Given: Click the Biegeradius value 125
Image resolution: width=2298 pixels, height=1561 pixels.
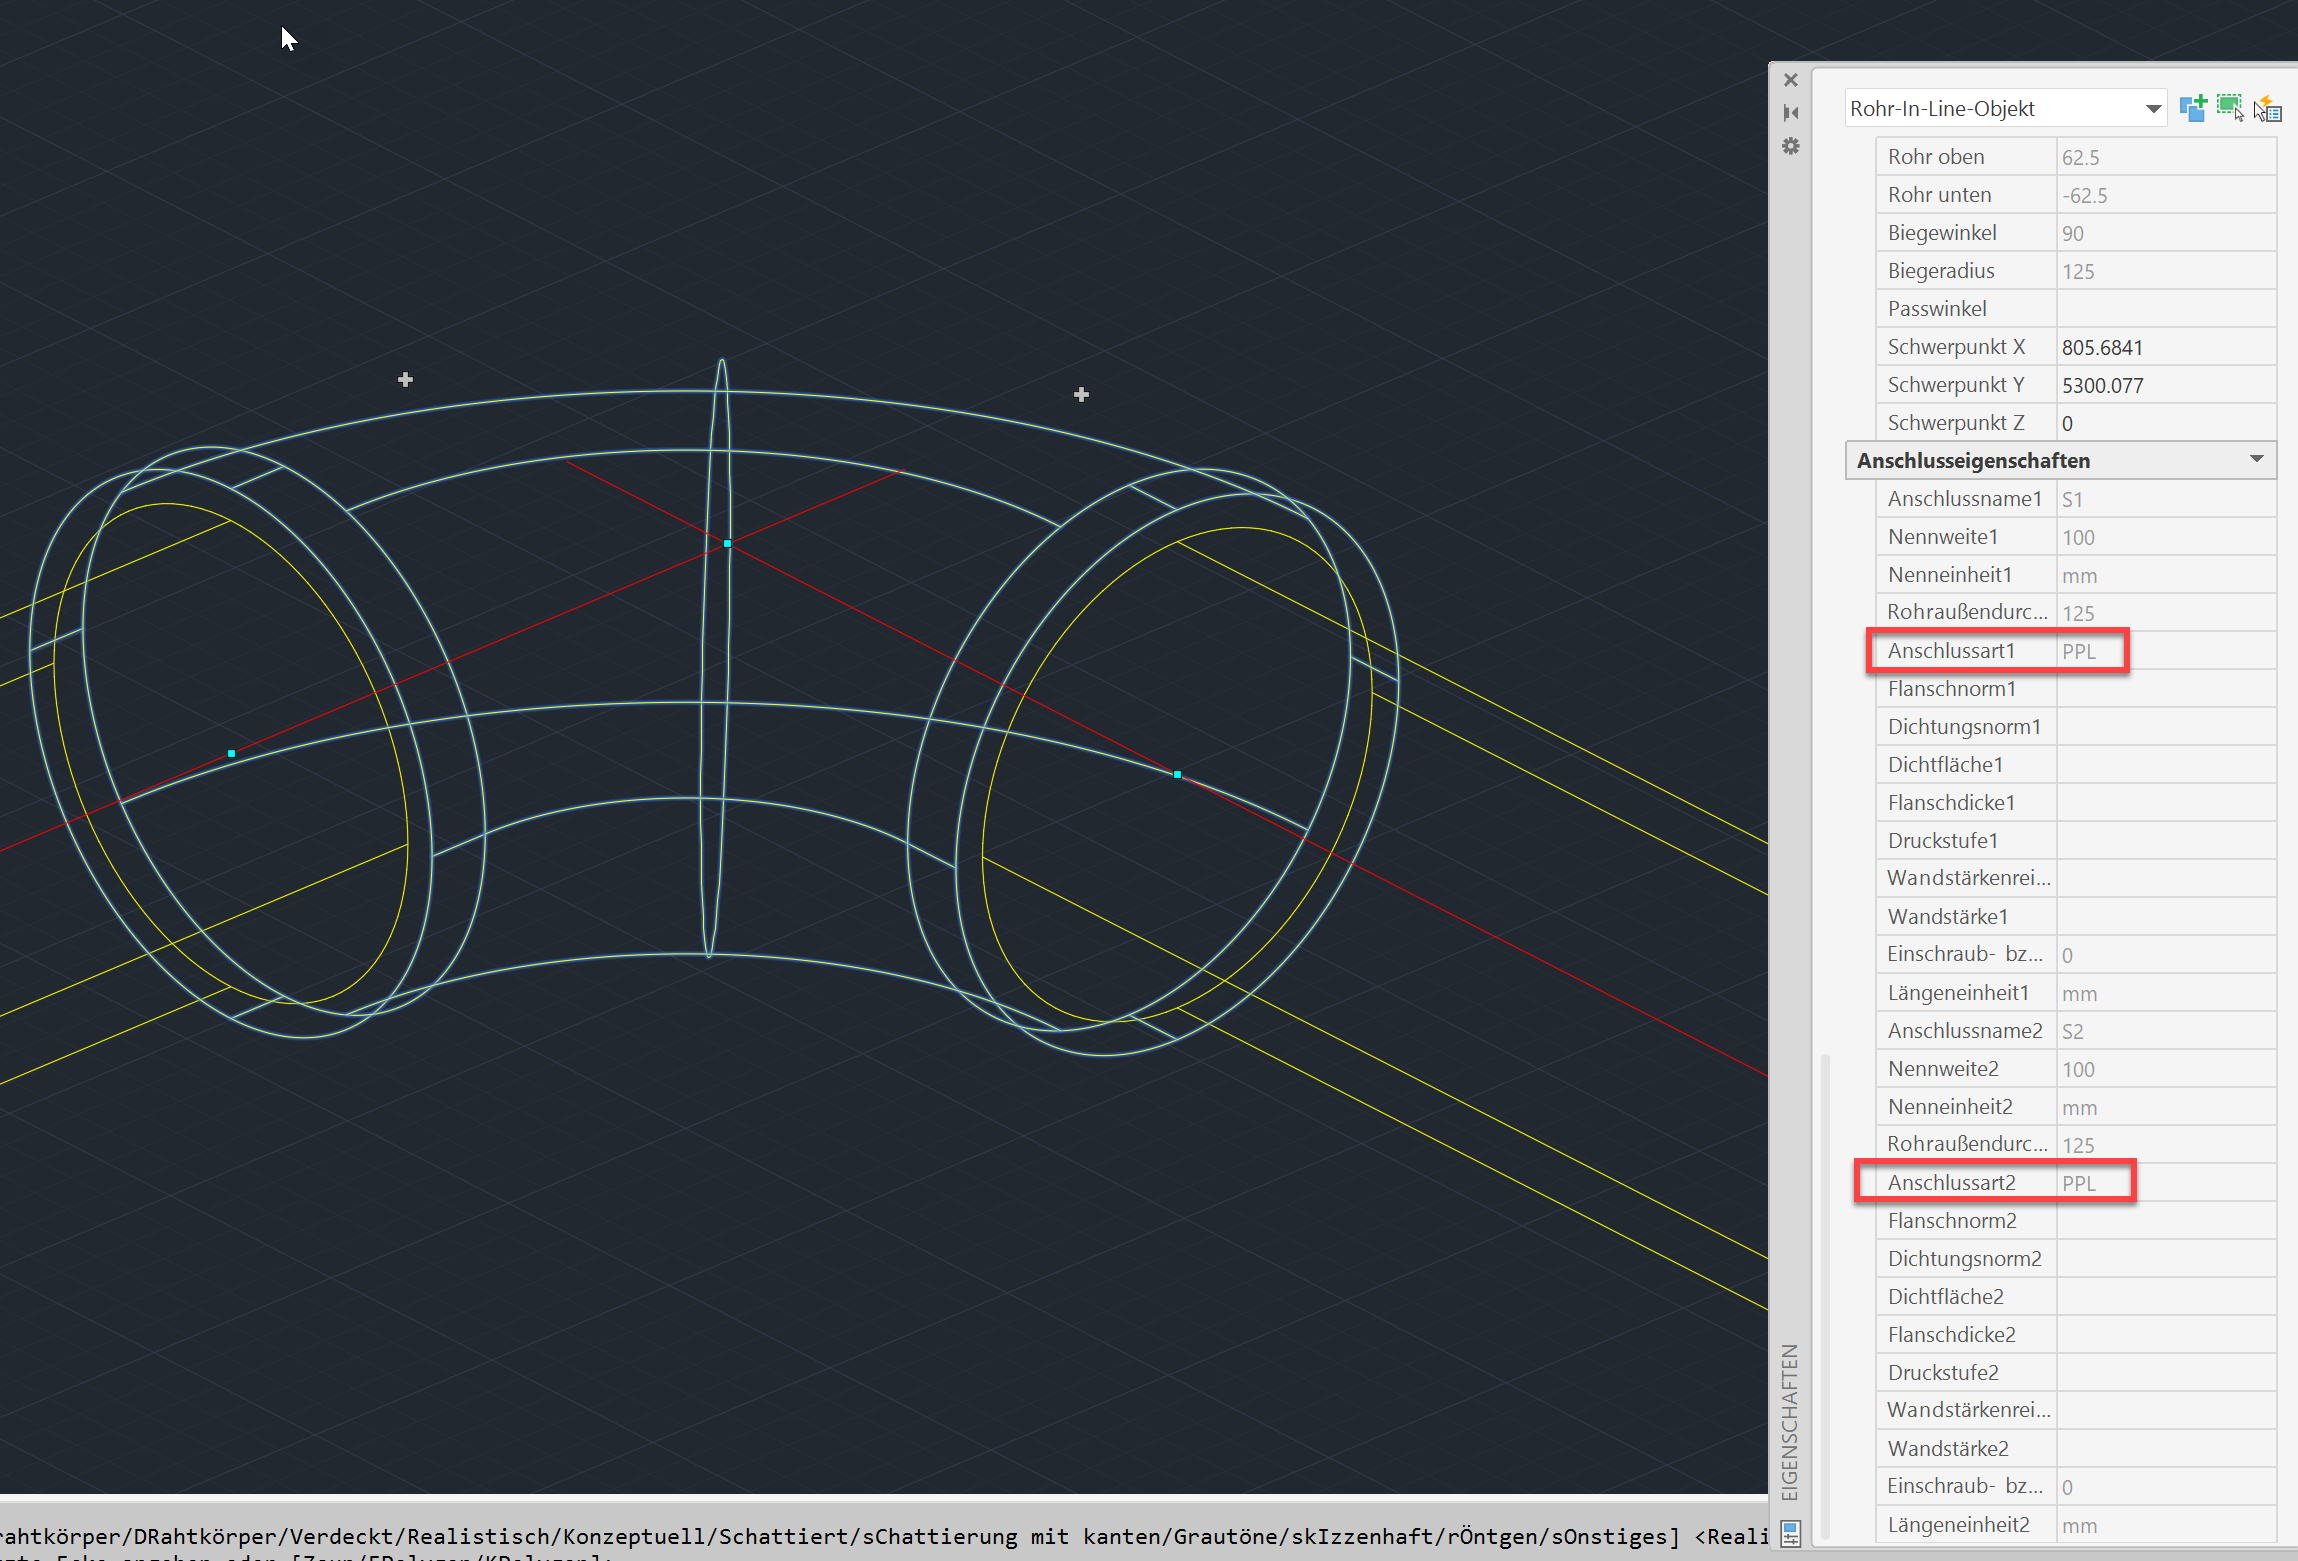Looking at the screenshot, I should pos(2078,270).
